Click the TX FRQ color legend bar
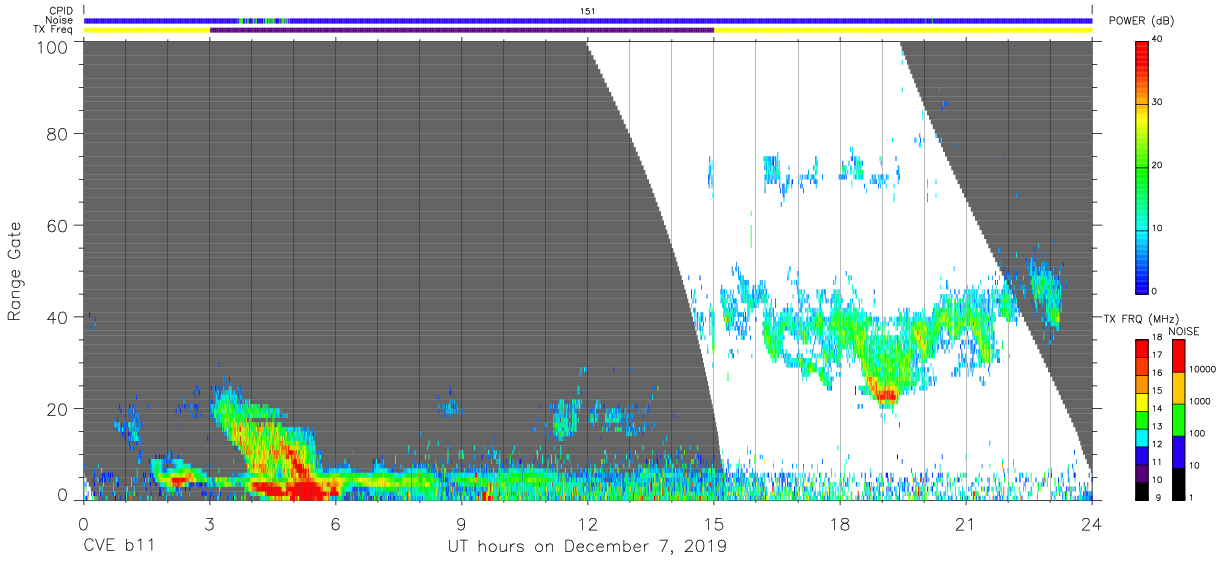 click(x=1141, y=418)
